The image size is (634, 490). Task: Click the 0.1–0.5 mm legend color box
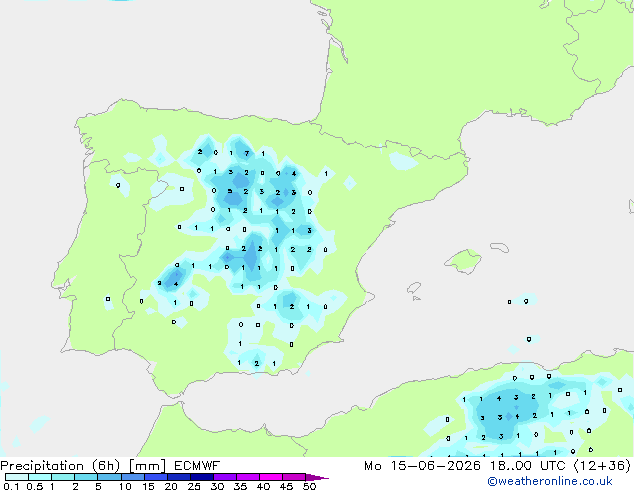(17, 477)
